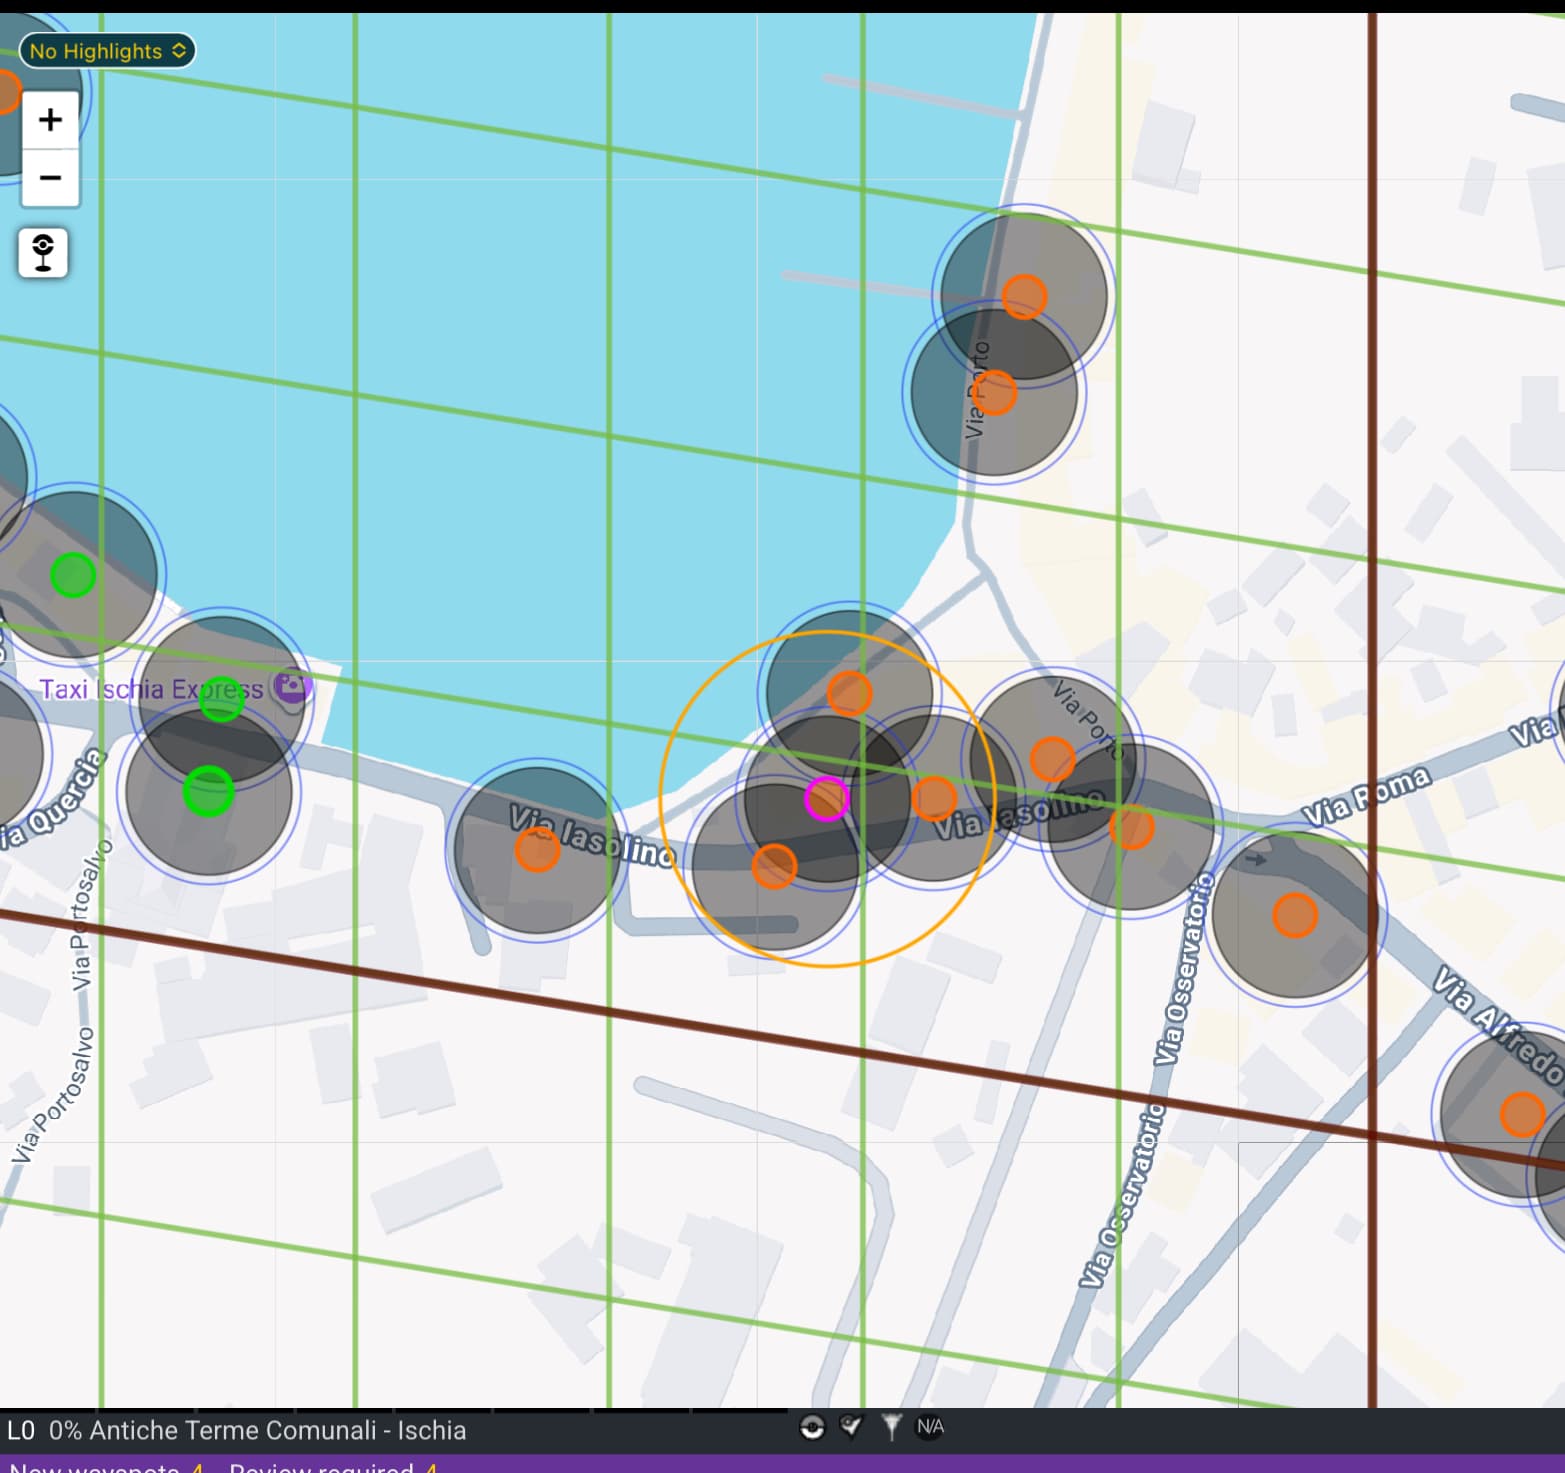This screenshot has height=1473, width=1565.
Task: Select orange marker on the shoreline inside yellow ring
Action: tap(850, 693)
